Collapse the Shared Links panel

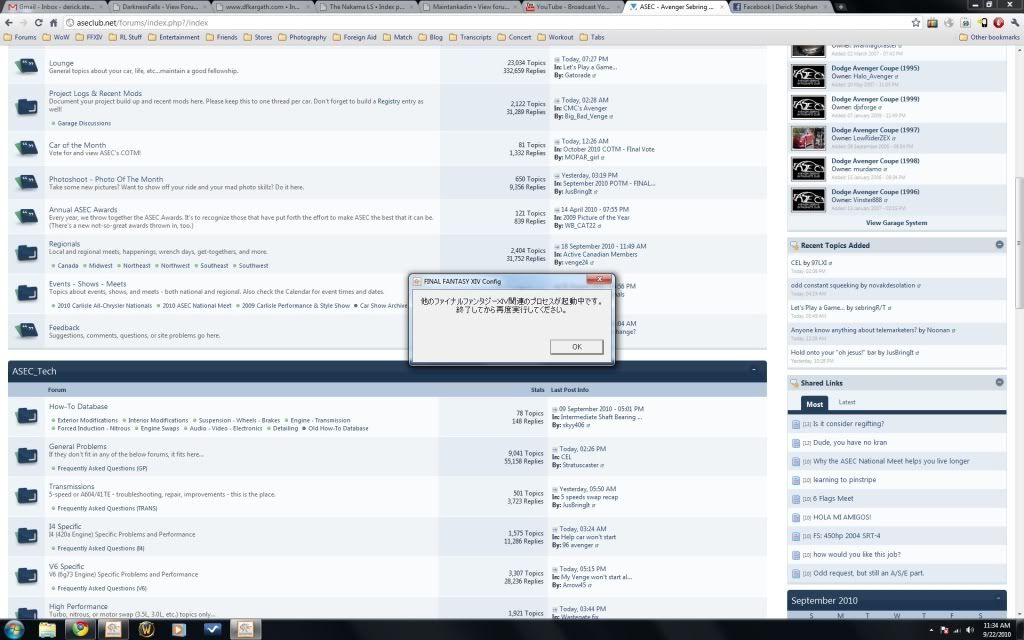coord(999,382)
